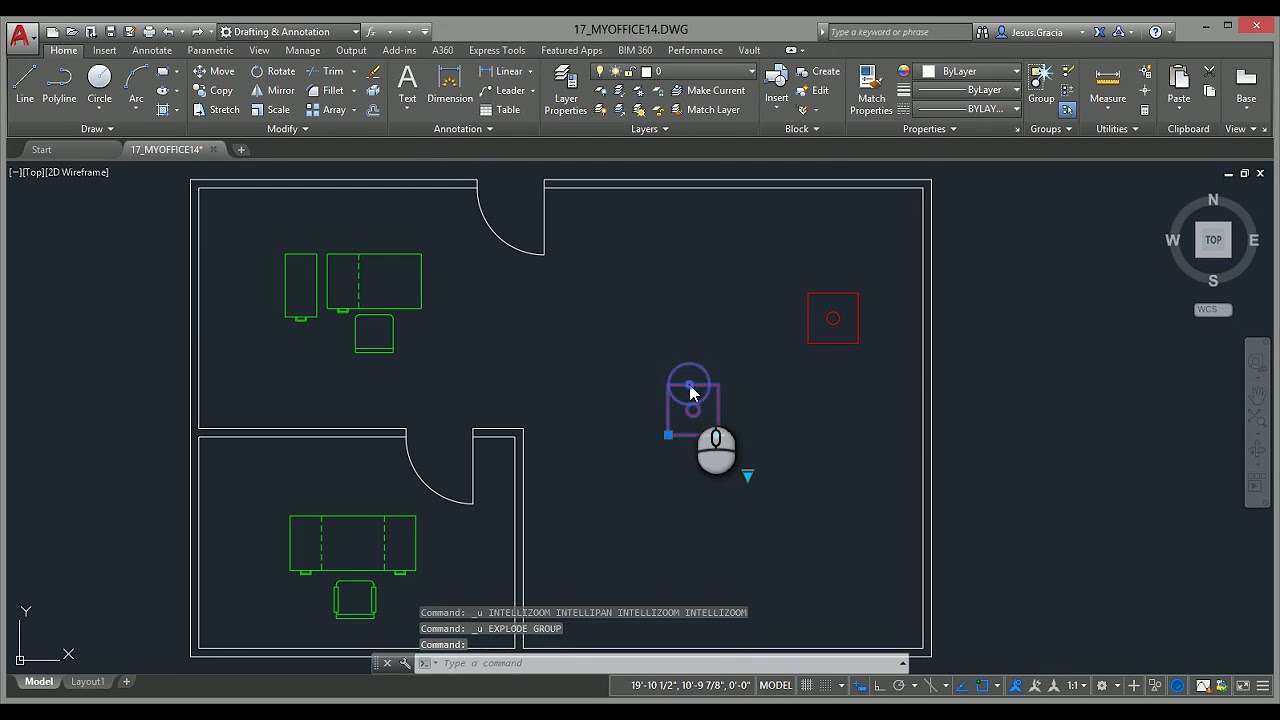Toggle ortho mode in status bar
Screen dimensions: 1280x720
(879, 686)
